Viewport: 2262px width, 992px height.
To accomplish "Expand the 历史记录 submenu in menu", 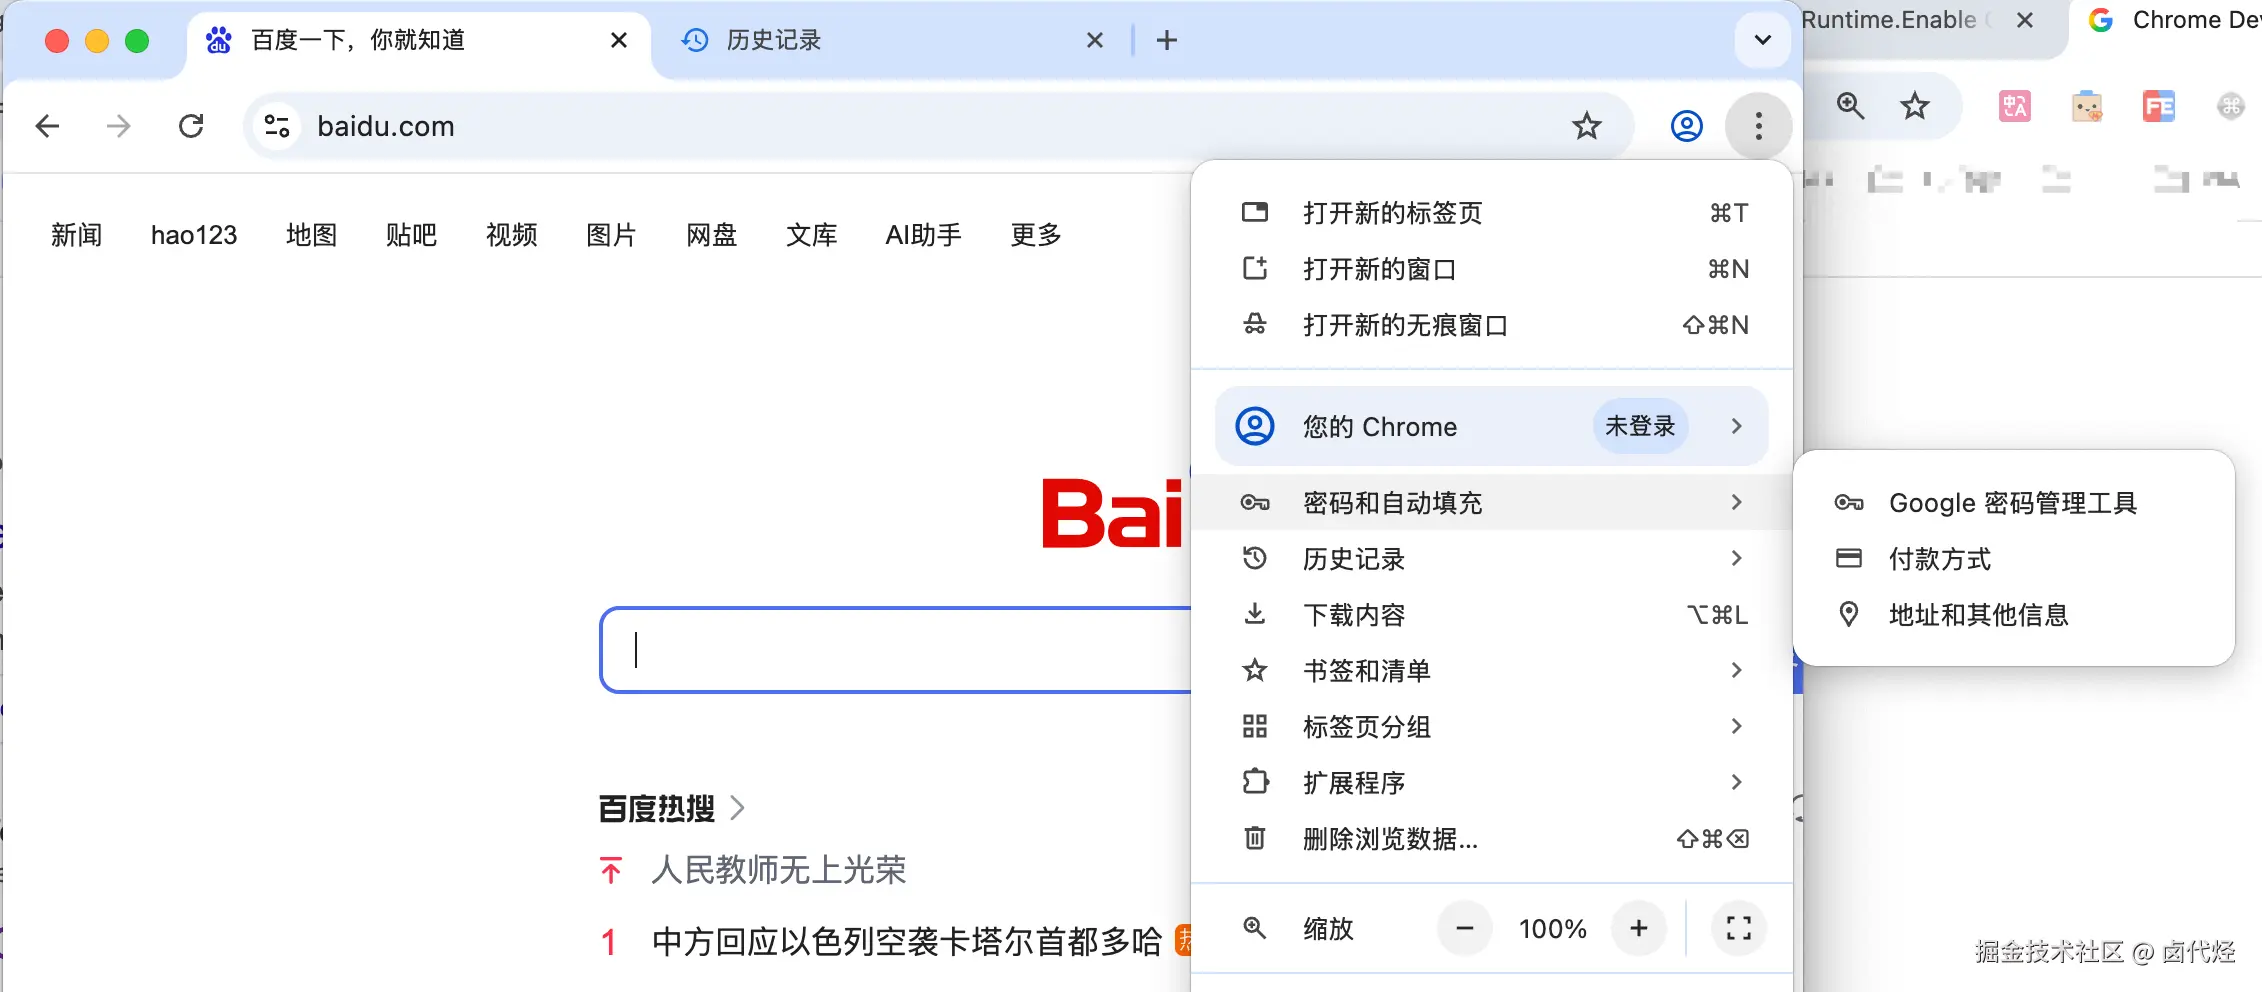I will 1491,558.
